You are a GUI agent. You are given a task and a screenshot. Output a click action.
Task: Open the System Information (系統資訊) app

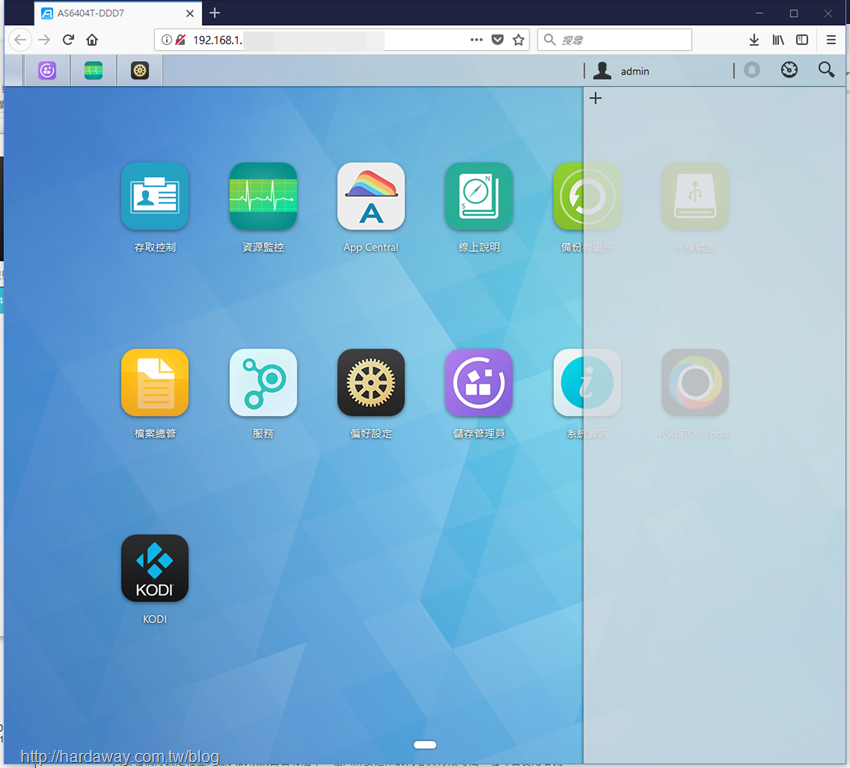587,382
